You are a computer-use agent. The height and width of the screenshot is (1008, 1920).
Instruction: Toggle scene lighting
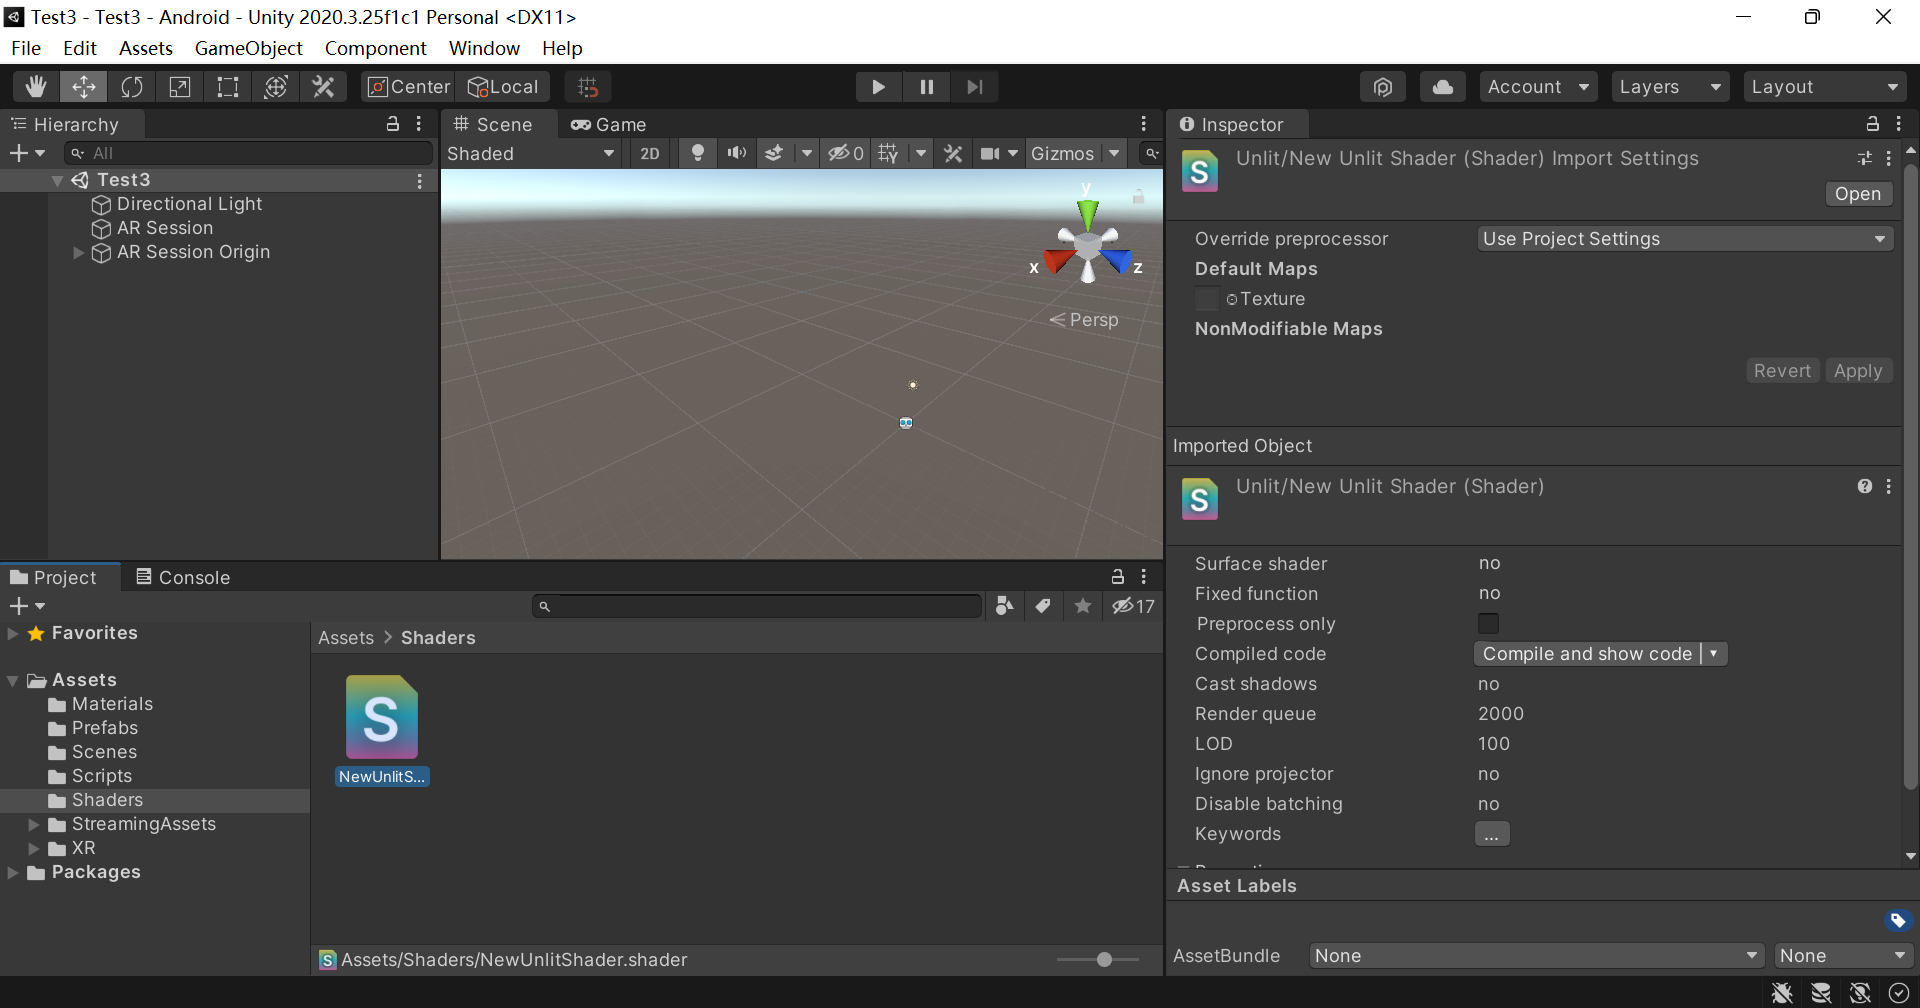[698, 153]
